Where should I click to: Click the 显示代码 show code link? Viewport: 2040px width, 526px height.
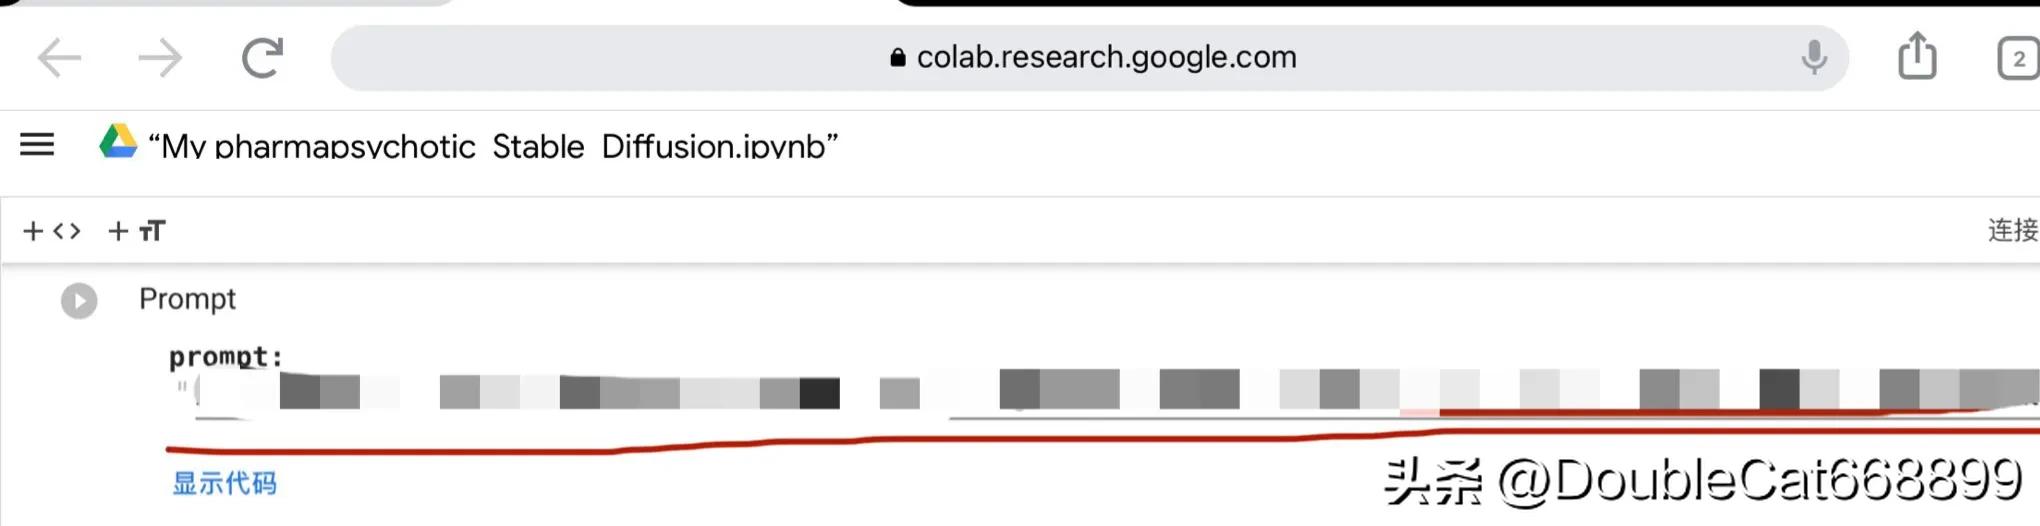(x=225, y=484)
